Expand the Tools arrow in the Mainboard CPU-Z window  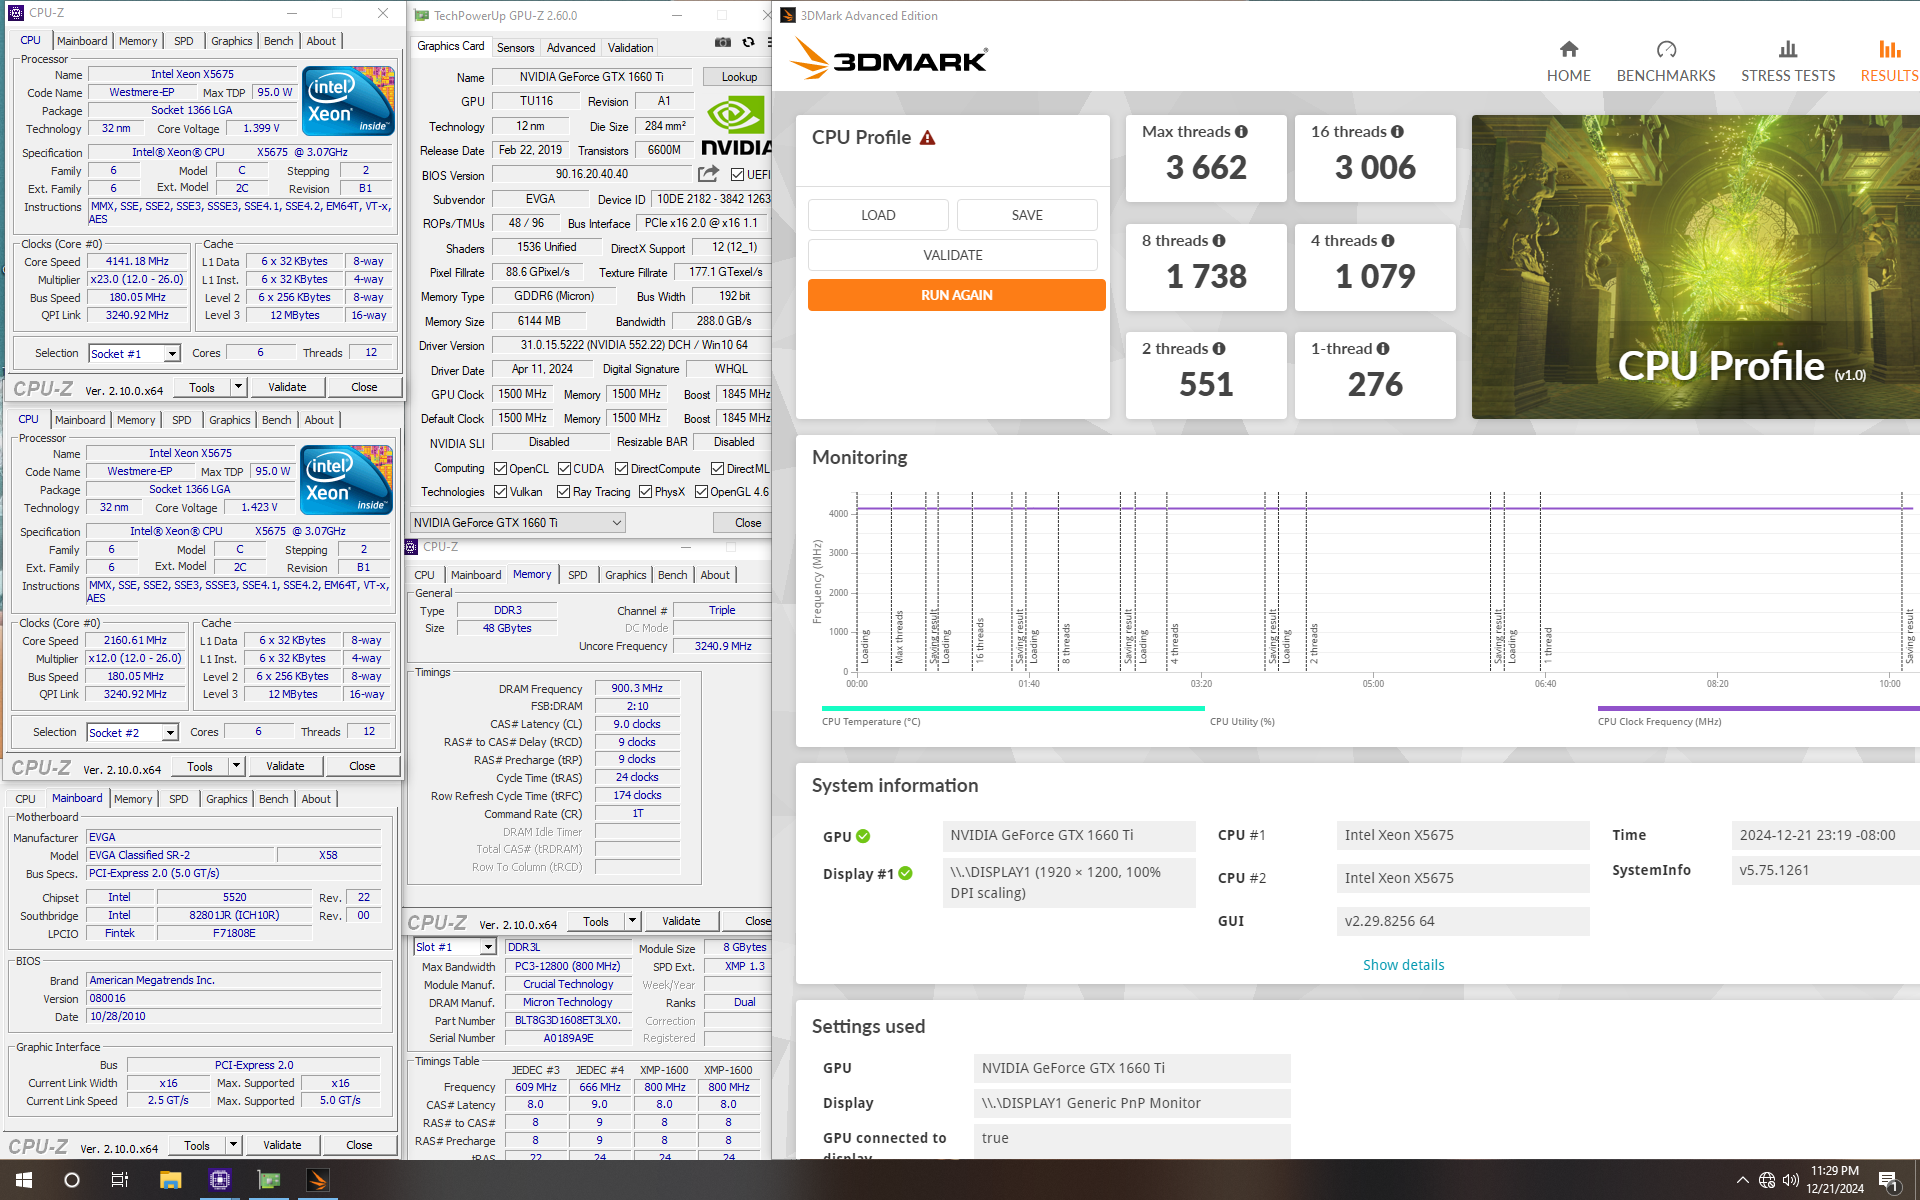(x=233, y=1145)
